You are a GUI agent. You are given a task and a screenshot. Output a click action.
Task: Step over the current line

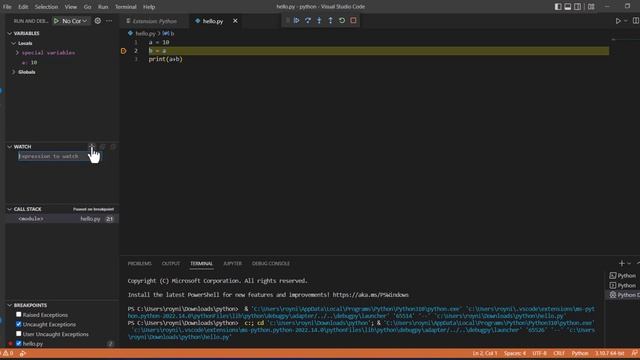click(308, 20)
